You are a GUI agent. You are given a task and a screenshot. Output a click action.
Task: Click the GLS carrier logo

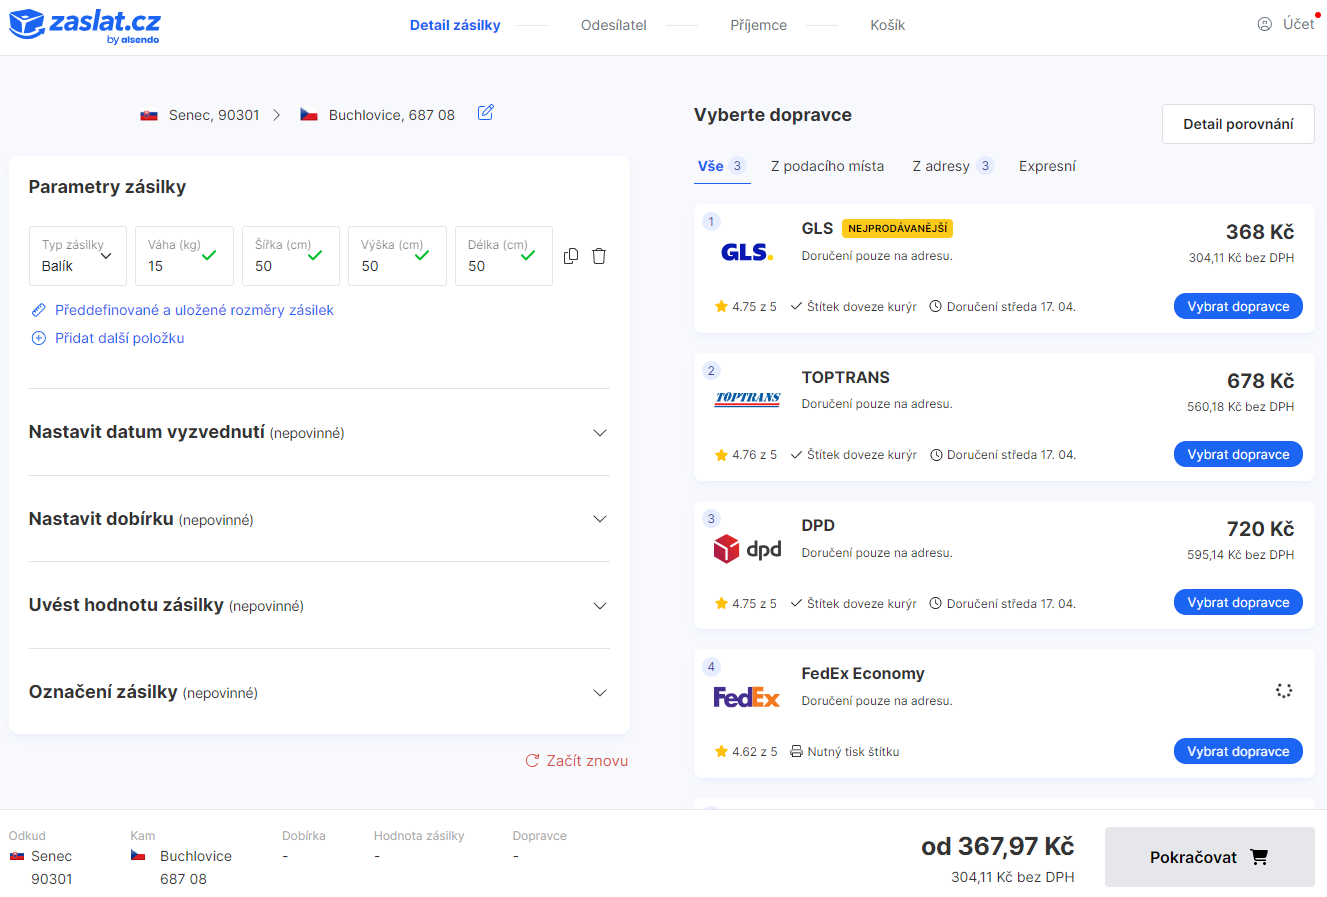(x=747, y=252)
